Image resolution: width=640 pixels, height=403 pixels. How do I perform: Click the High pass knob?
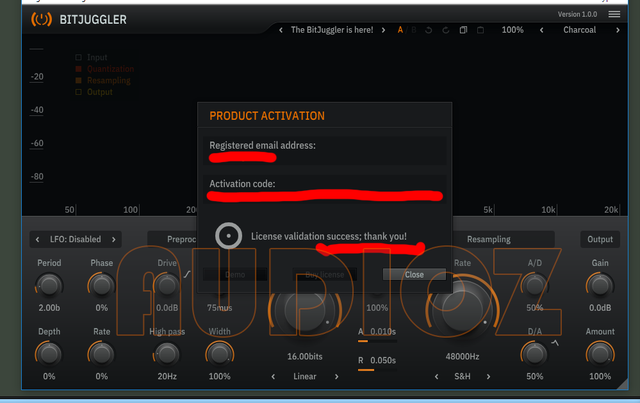[x=167, y=354]
